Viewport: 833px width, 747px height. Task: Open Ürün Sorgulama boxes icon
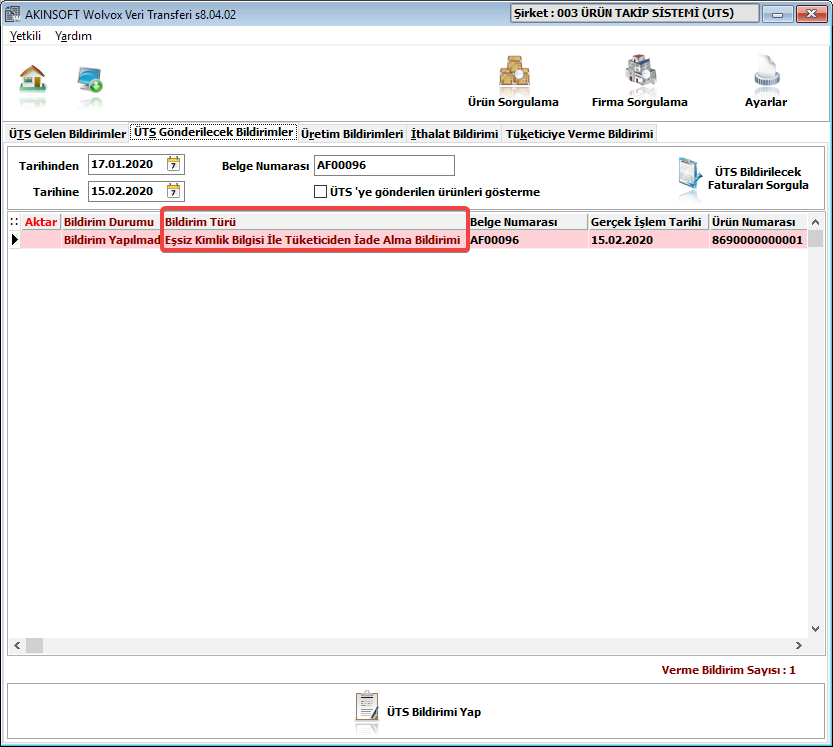514,71
